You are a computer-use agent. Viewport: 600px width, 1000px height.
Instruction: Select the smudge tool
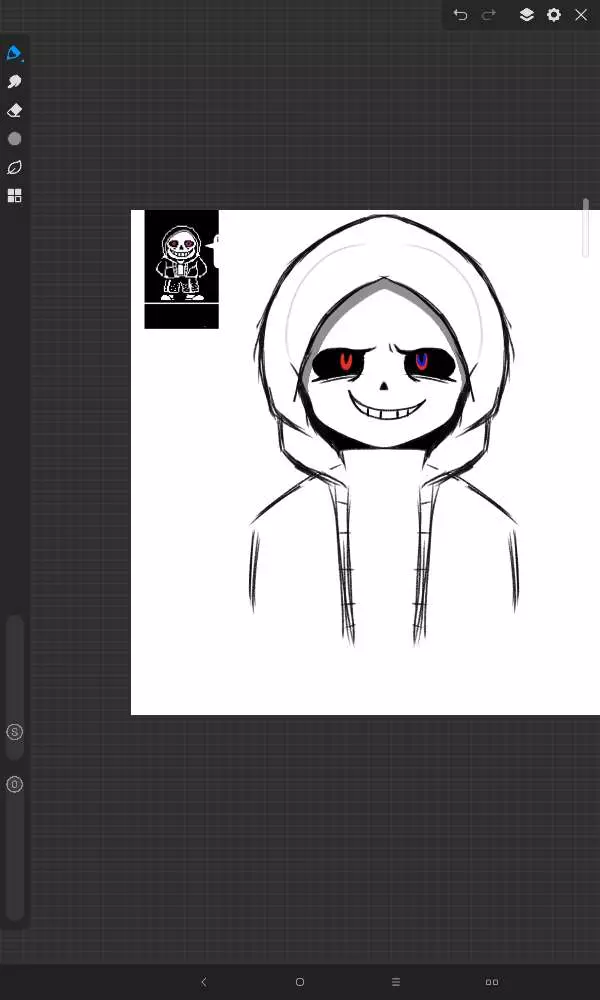tap(14, 82)
